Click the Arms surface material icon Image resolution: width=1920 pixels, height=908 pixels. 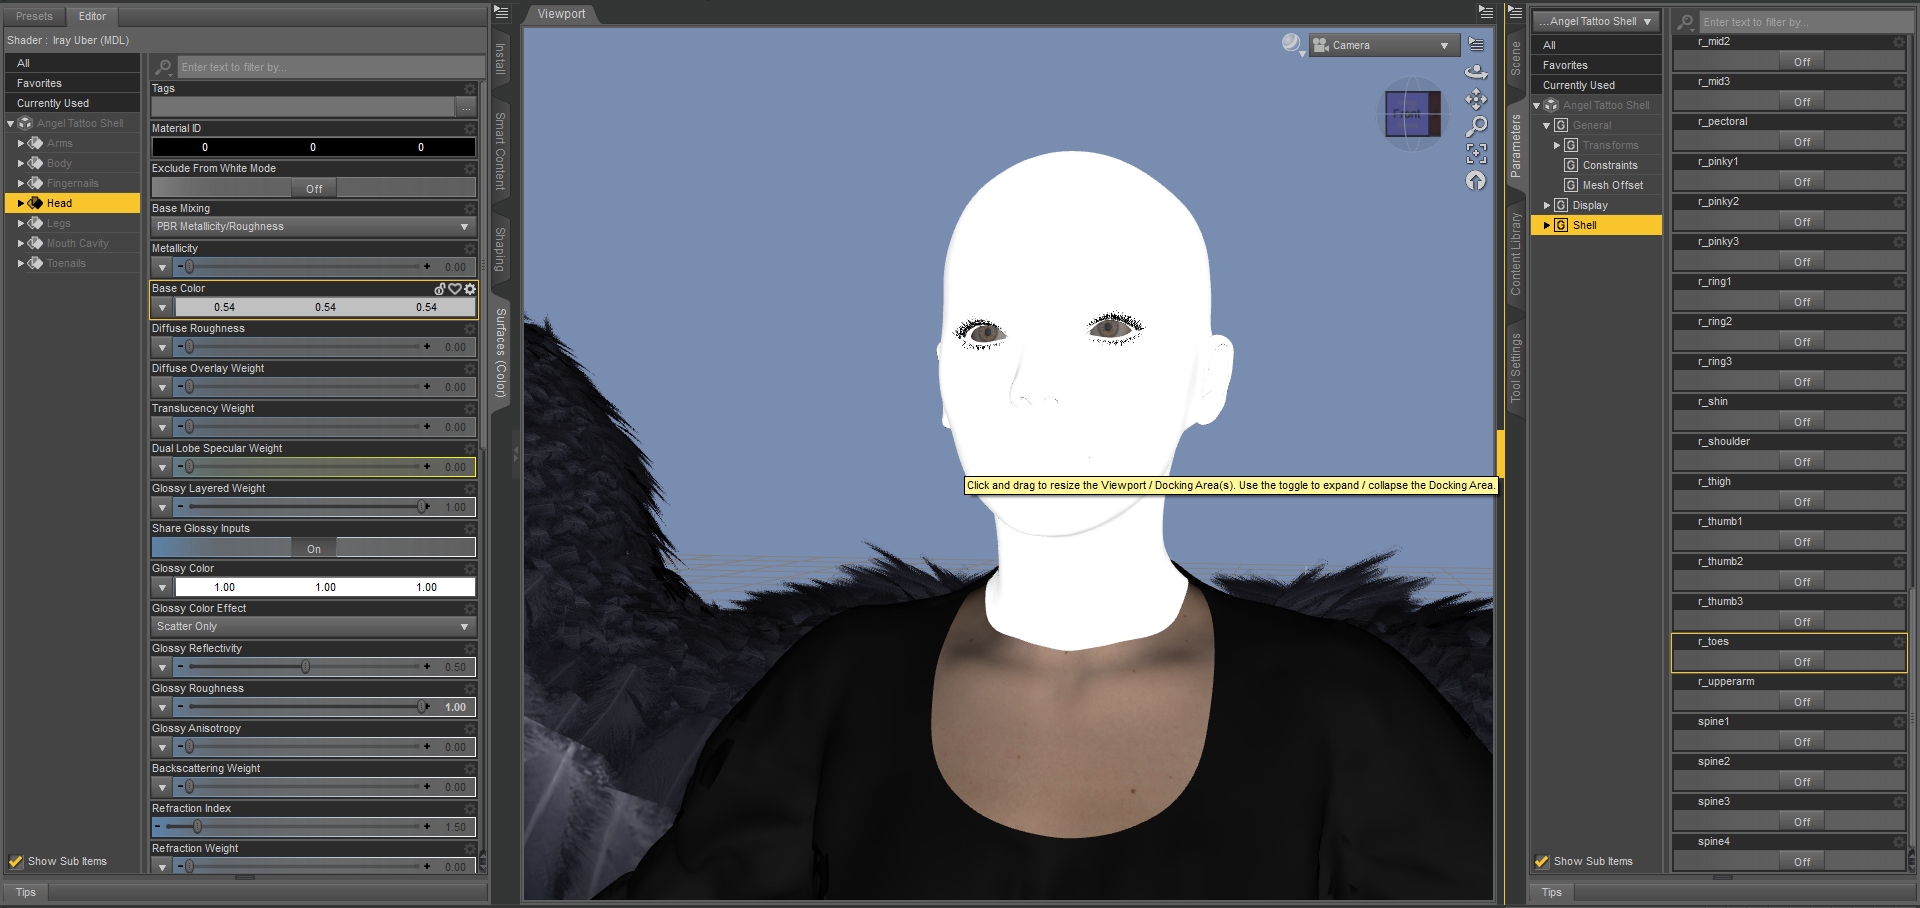coord(35,143)
